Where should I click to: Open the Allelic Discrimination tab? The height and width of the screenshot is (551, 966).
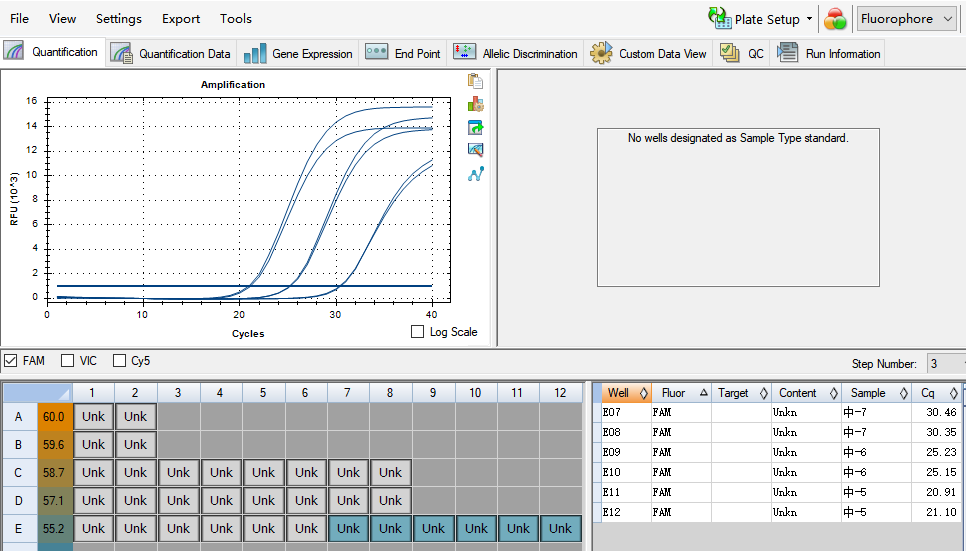(516, 54)
